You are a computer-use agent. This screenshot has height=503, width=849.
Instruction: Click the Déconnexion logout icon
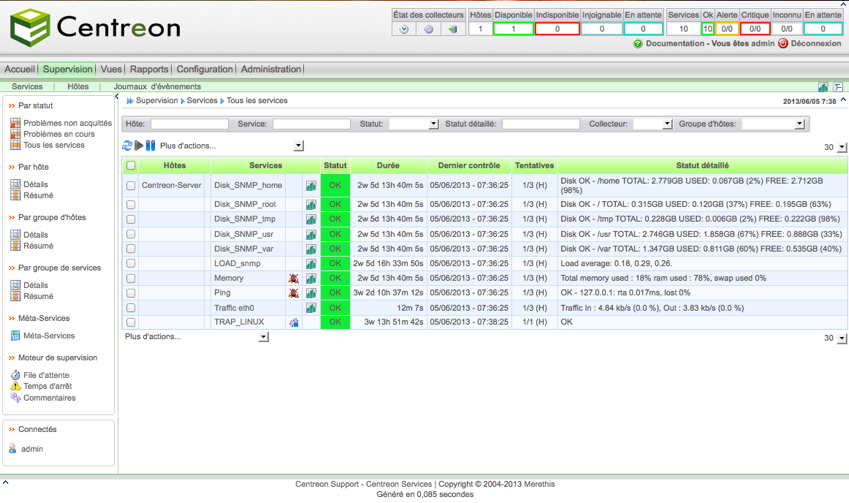pyautogui.click(x=783, y=44)
